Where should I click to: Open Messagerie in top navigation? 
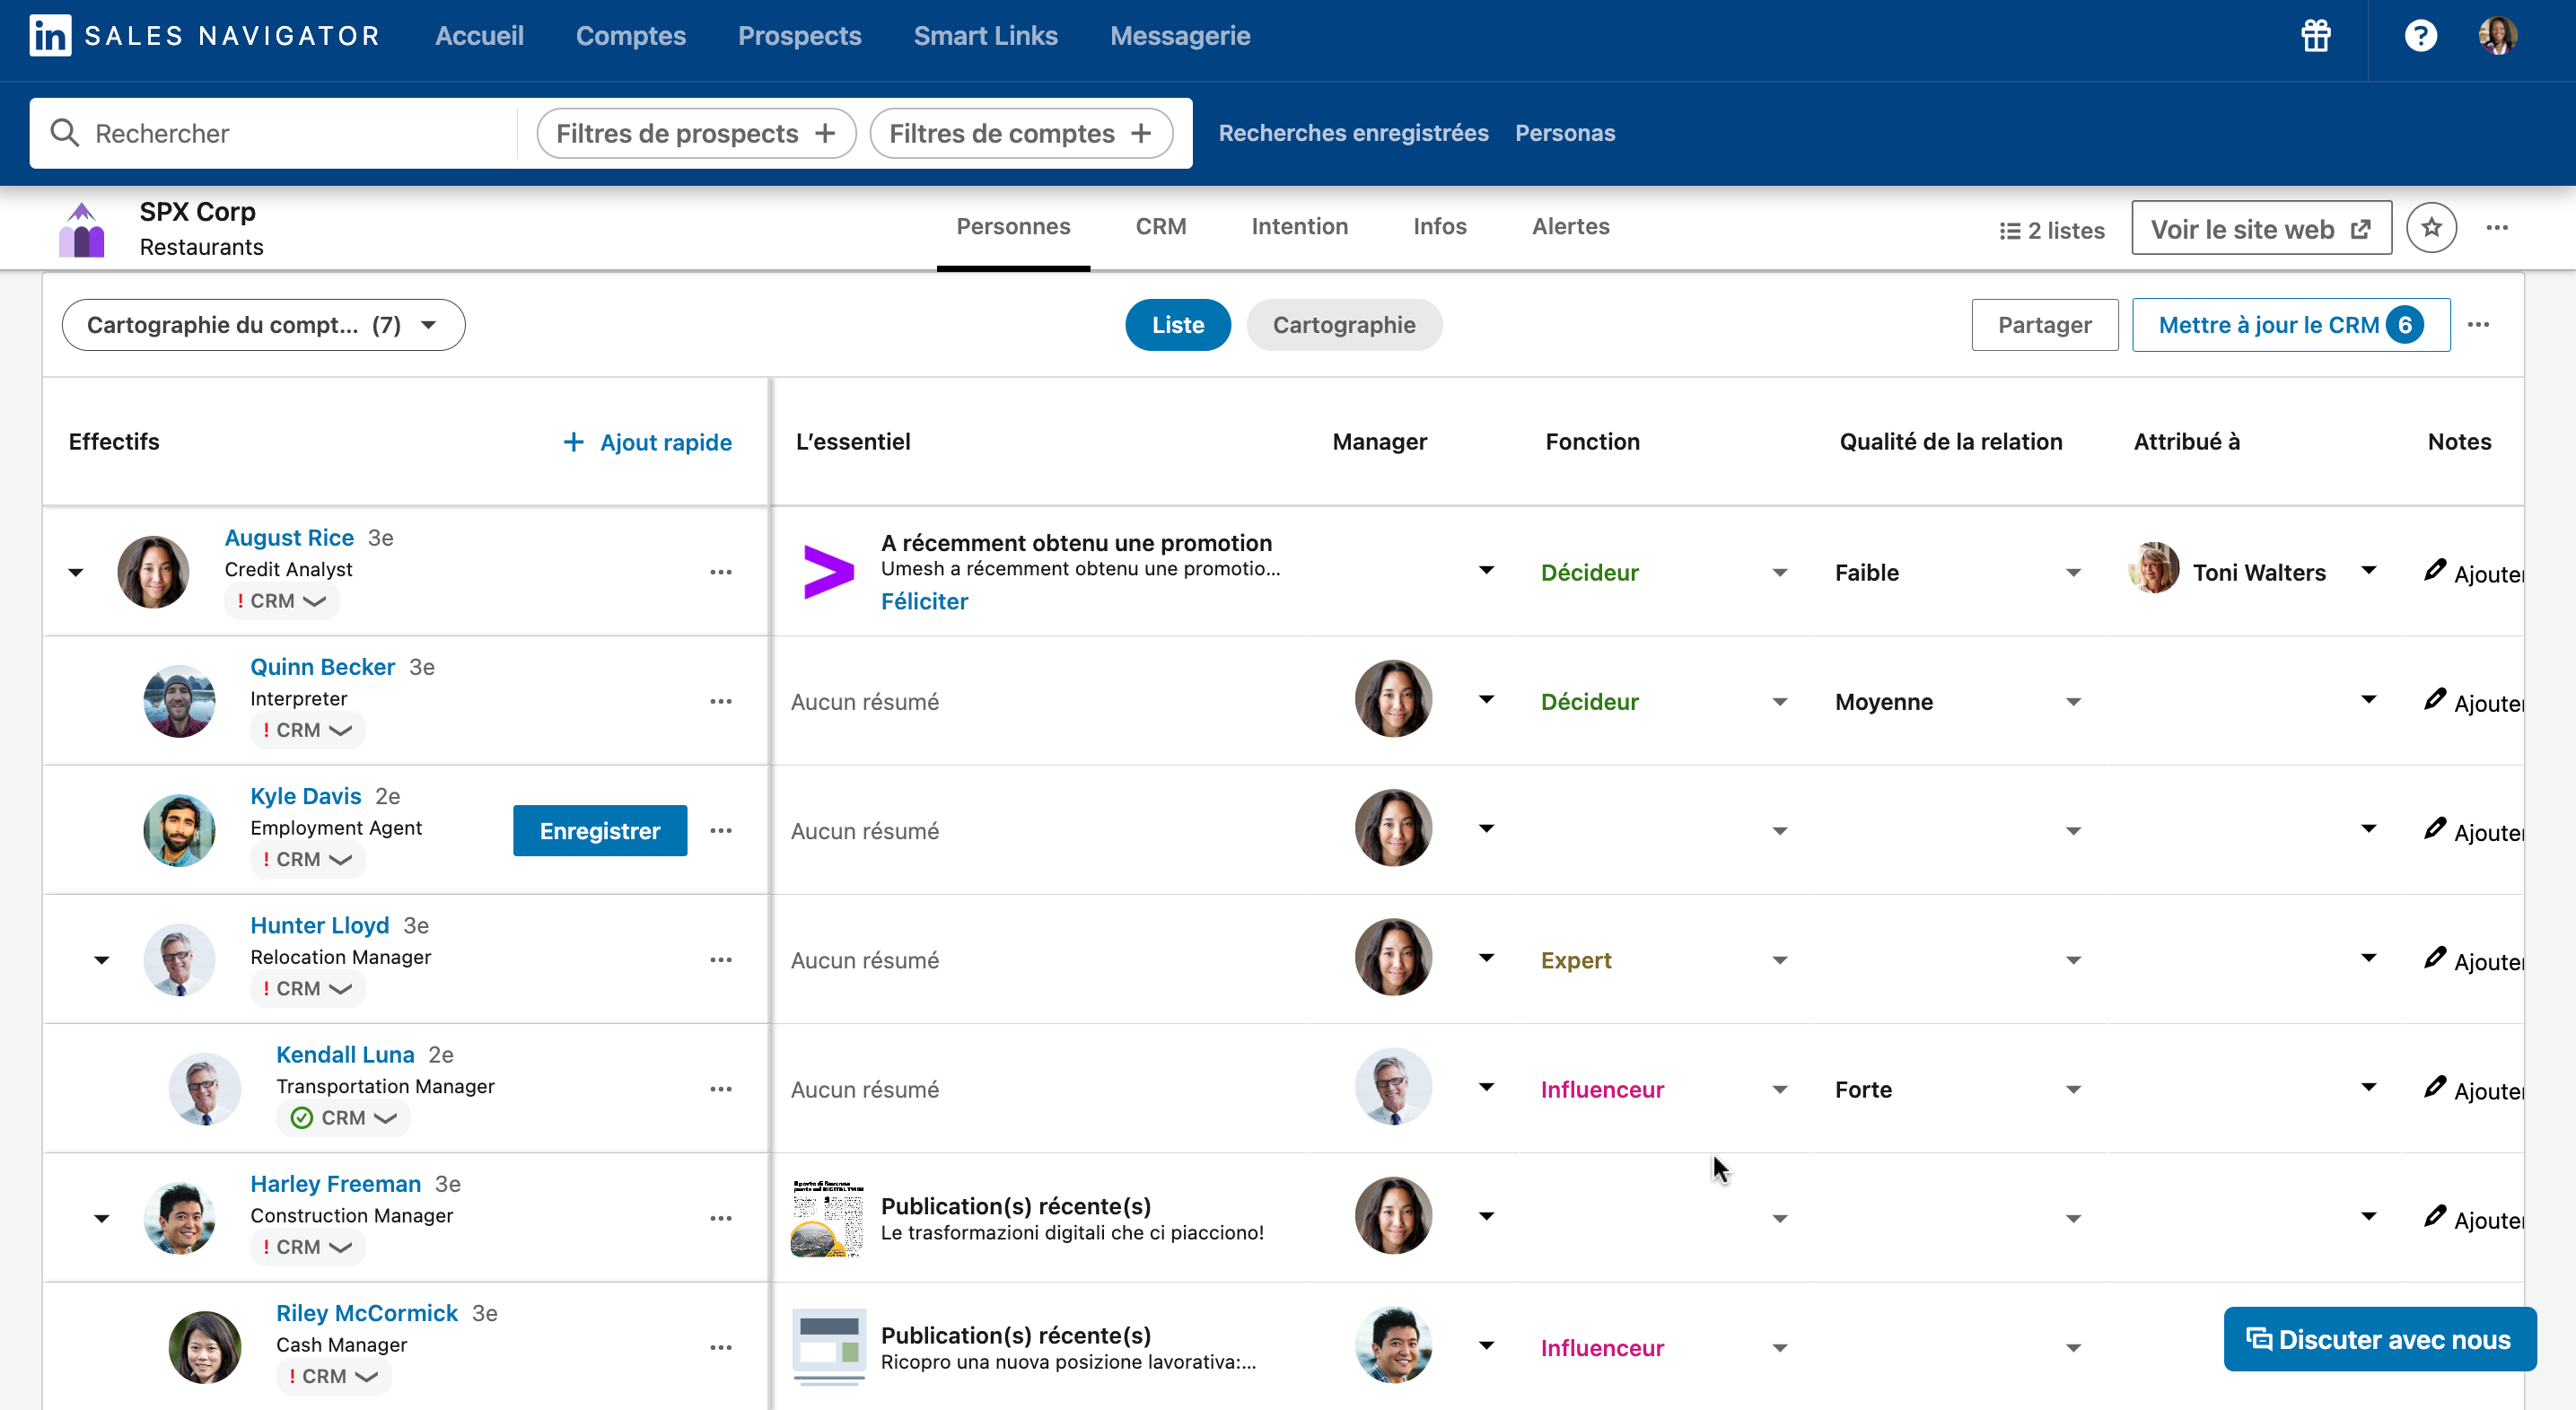[x=1180, y=36]
